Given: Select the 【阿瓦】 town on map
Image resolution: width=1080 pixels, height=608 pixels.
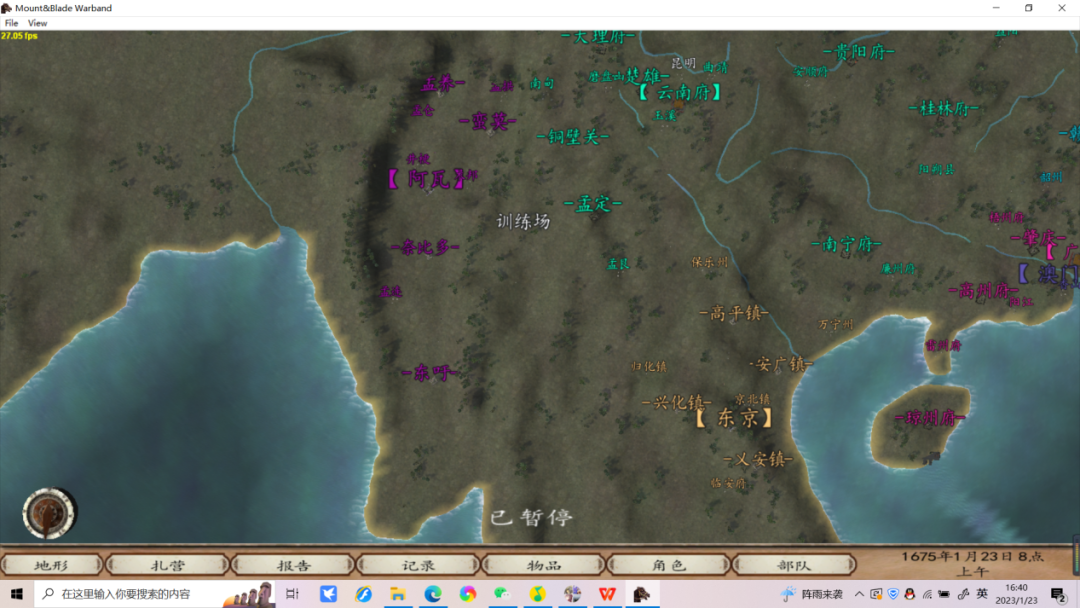Looking at the screenshot, I should pyautogui.click(x=426, y=179).
